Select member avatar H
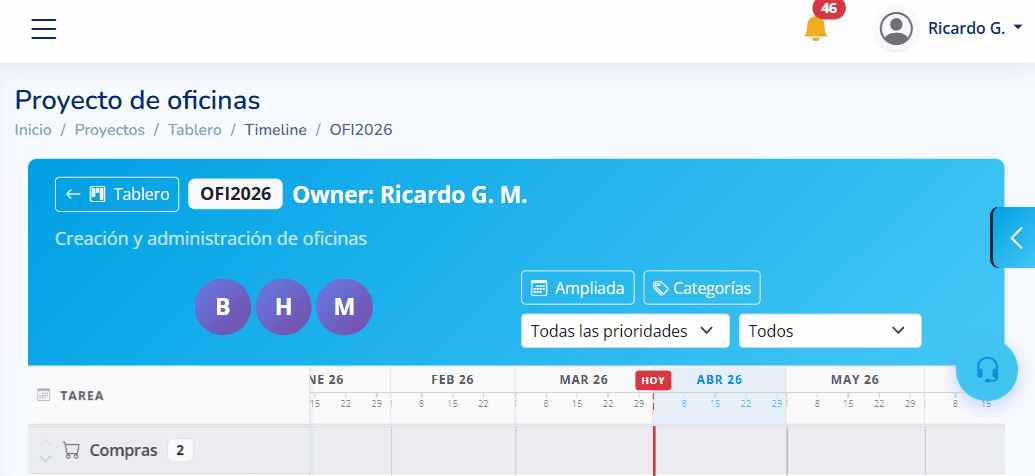 pos(283,307)
